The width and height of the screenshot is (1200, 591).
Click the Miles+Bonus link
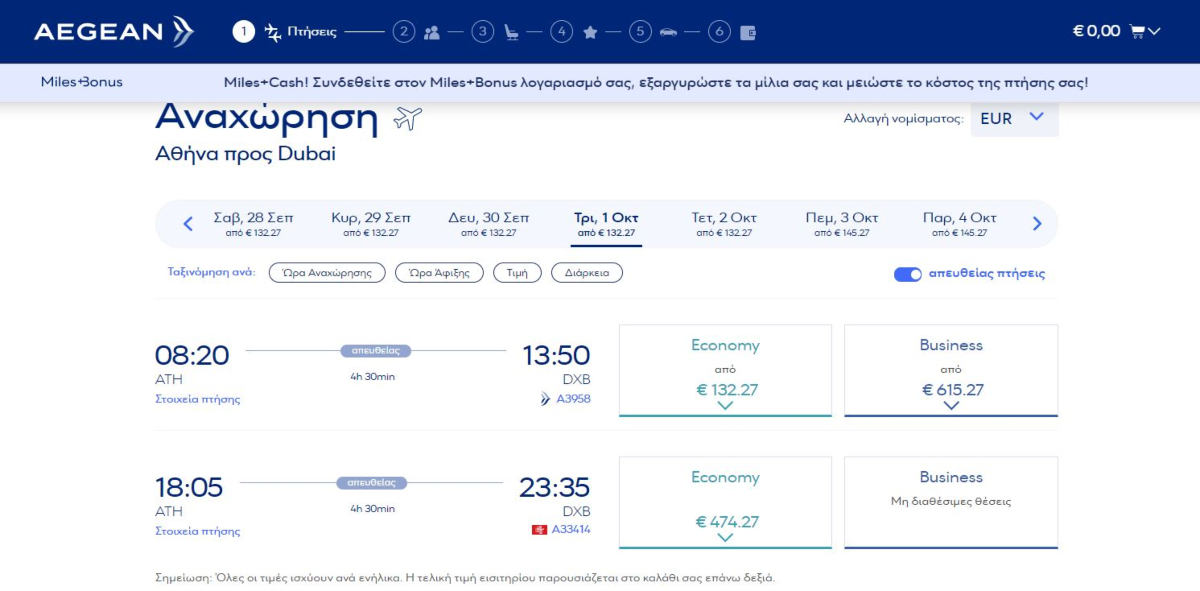pos(81,82)
